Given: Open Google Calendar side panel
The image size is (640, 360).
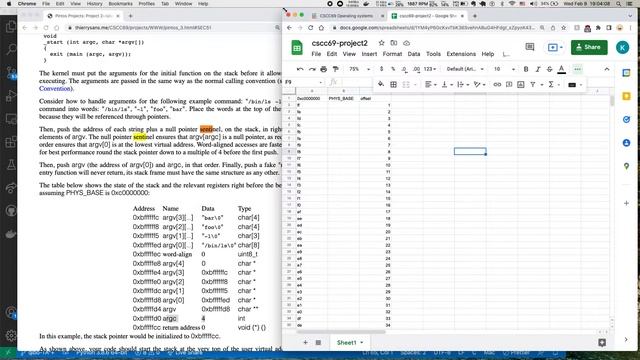Looking at the screenshot, I should (x=627, y=73).
